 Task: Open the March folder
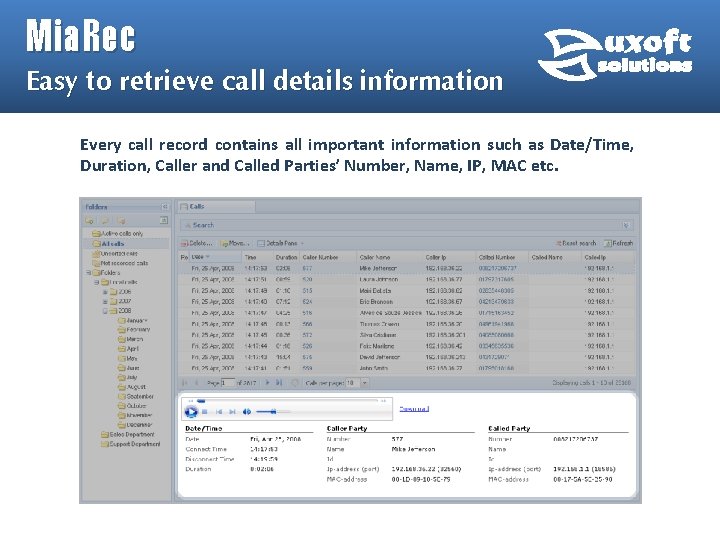(130, 339)
